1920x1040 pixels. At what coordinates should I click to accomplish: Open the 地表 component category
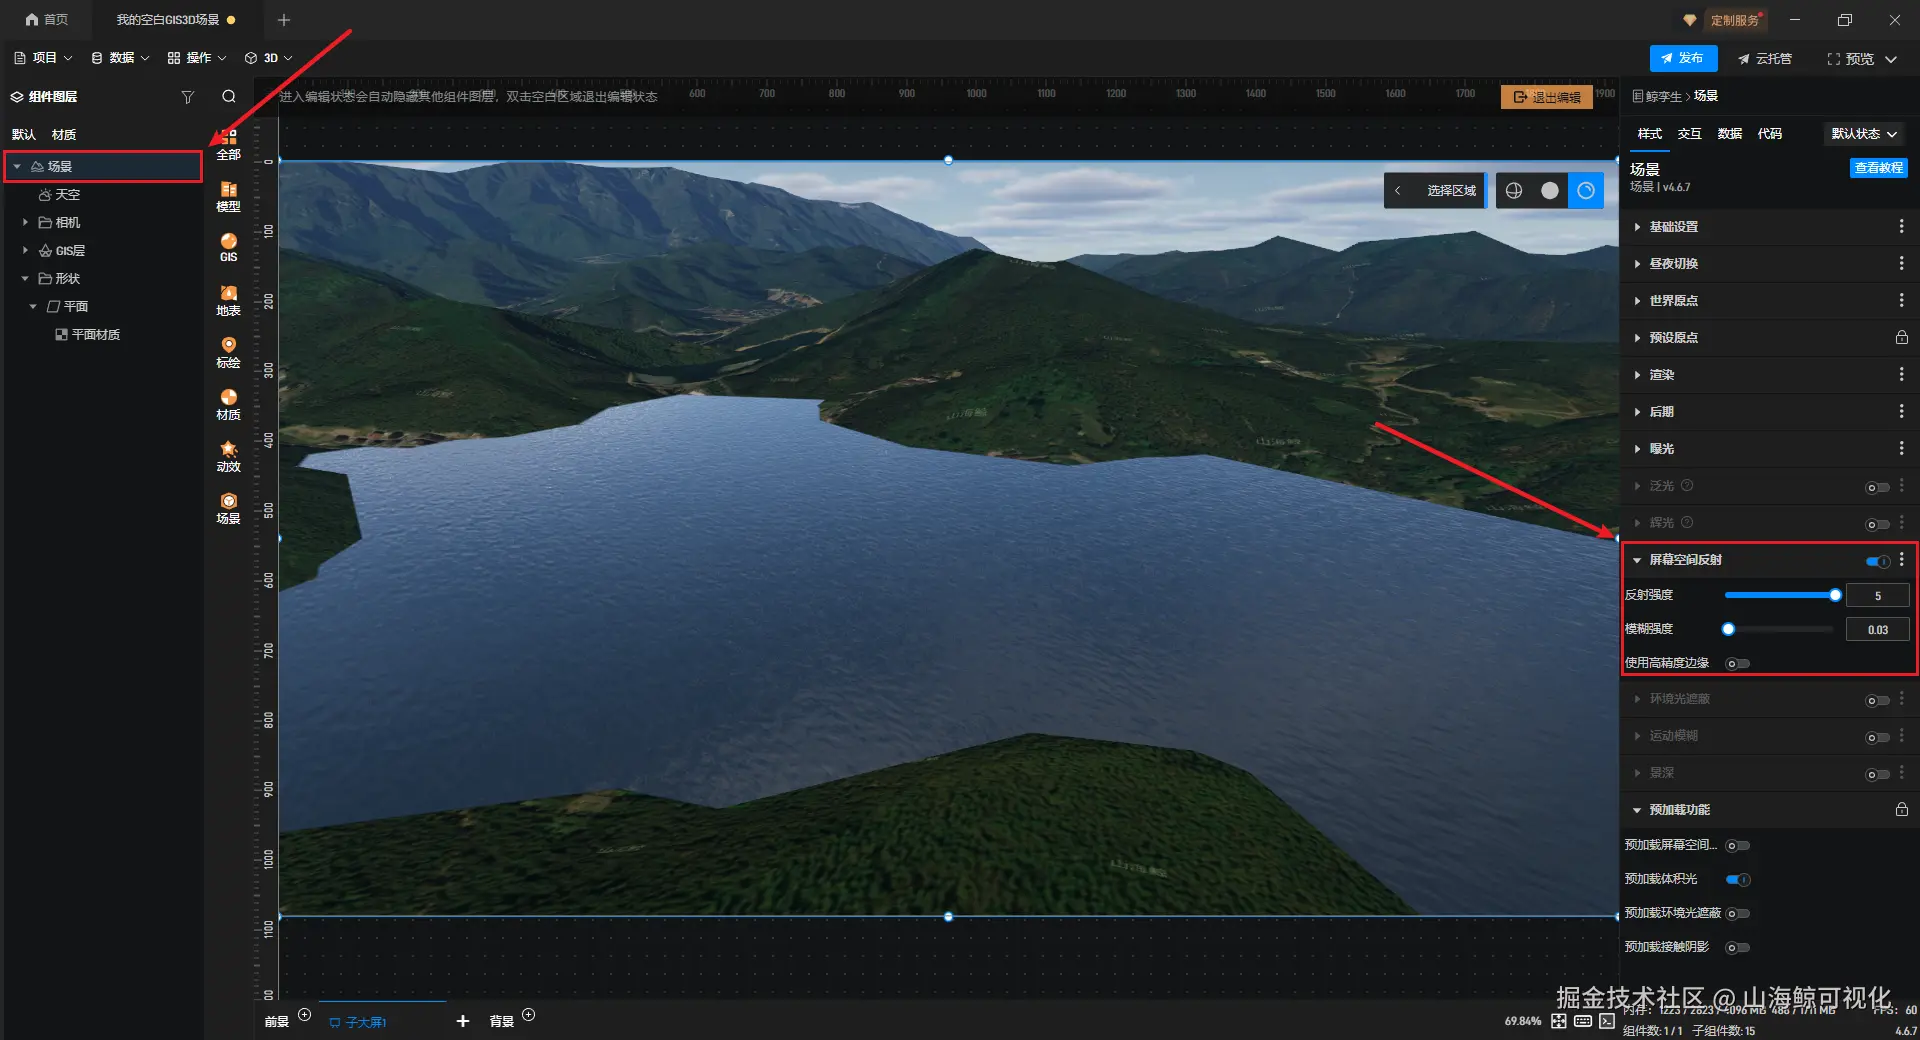(228, 301)
